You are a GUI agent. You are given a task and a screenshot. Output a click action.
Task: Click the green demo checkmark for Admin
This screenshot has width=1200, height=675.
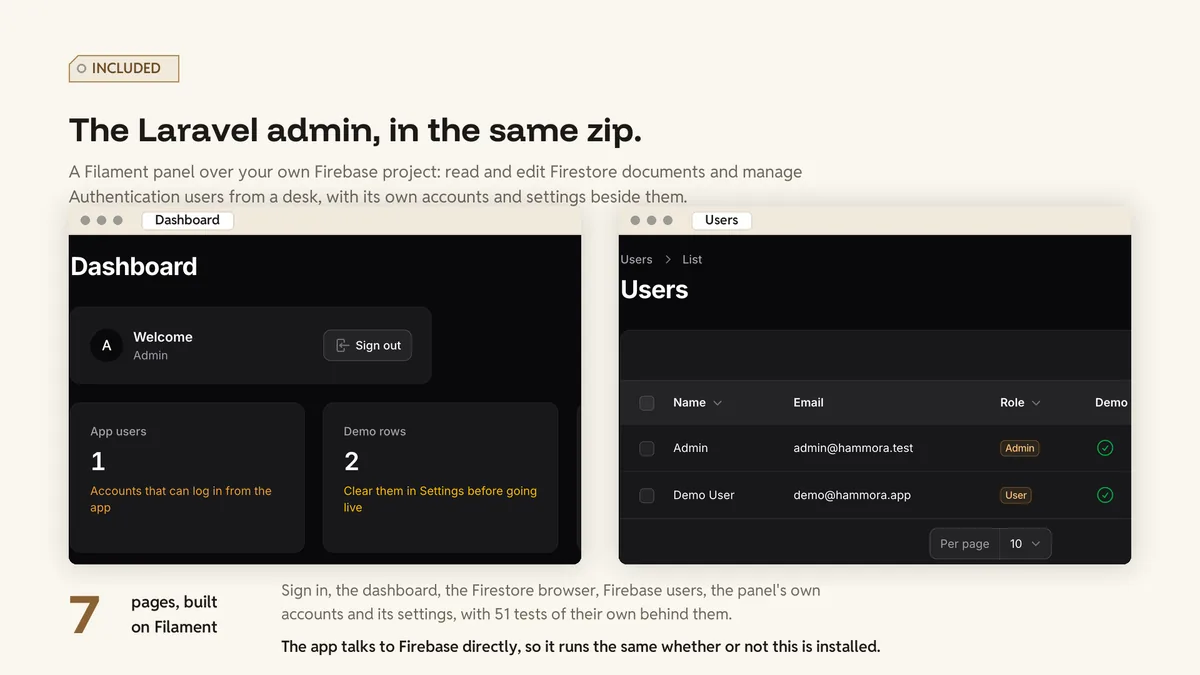1105,448
